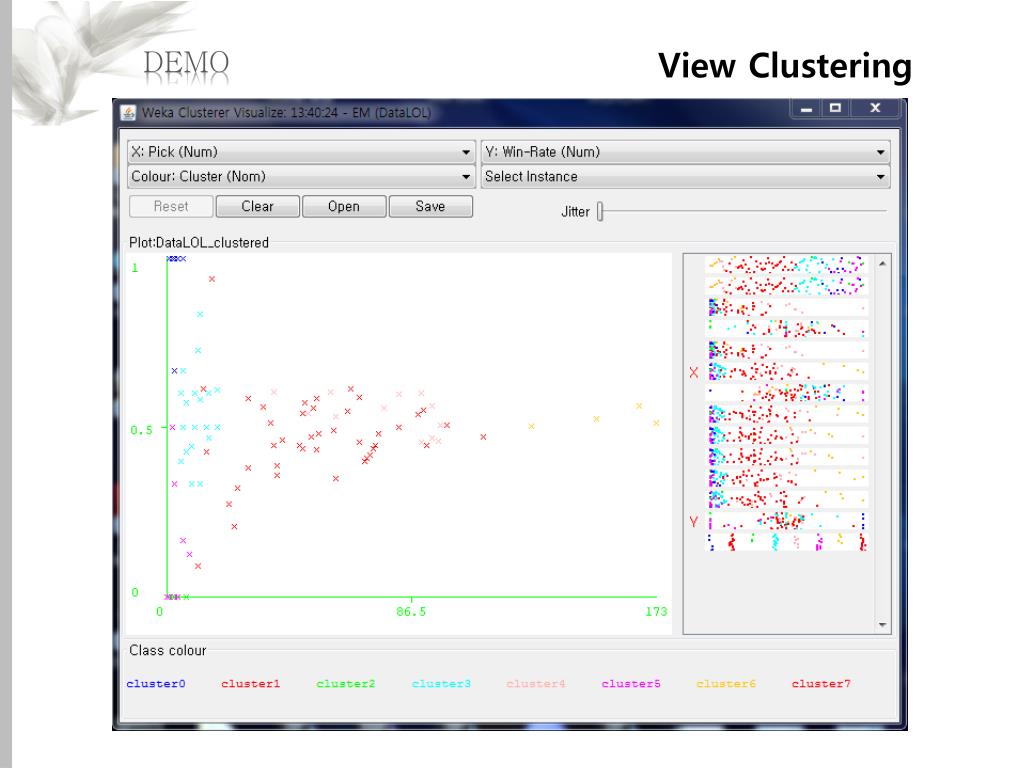Open the Y: Win-Rate (Num) axis dropdown

[685, 152]
